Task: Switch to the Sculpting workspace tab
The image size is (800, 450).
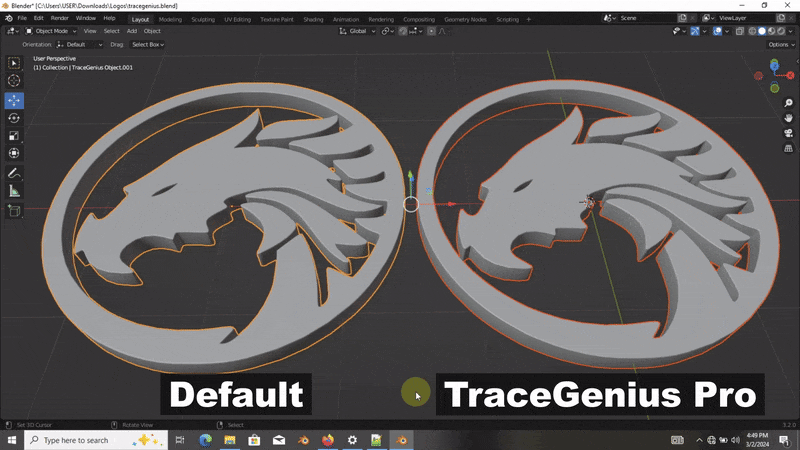Action: [x=203, y=19]
